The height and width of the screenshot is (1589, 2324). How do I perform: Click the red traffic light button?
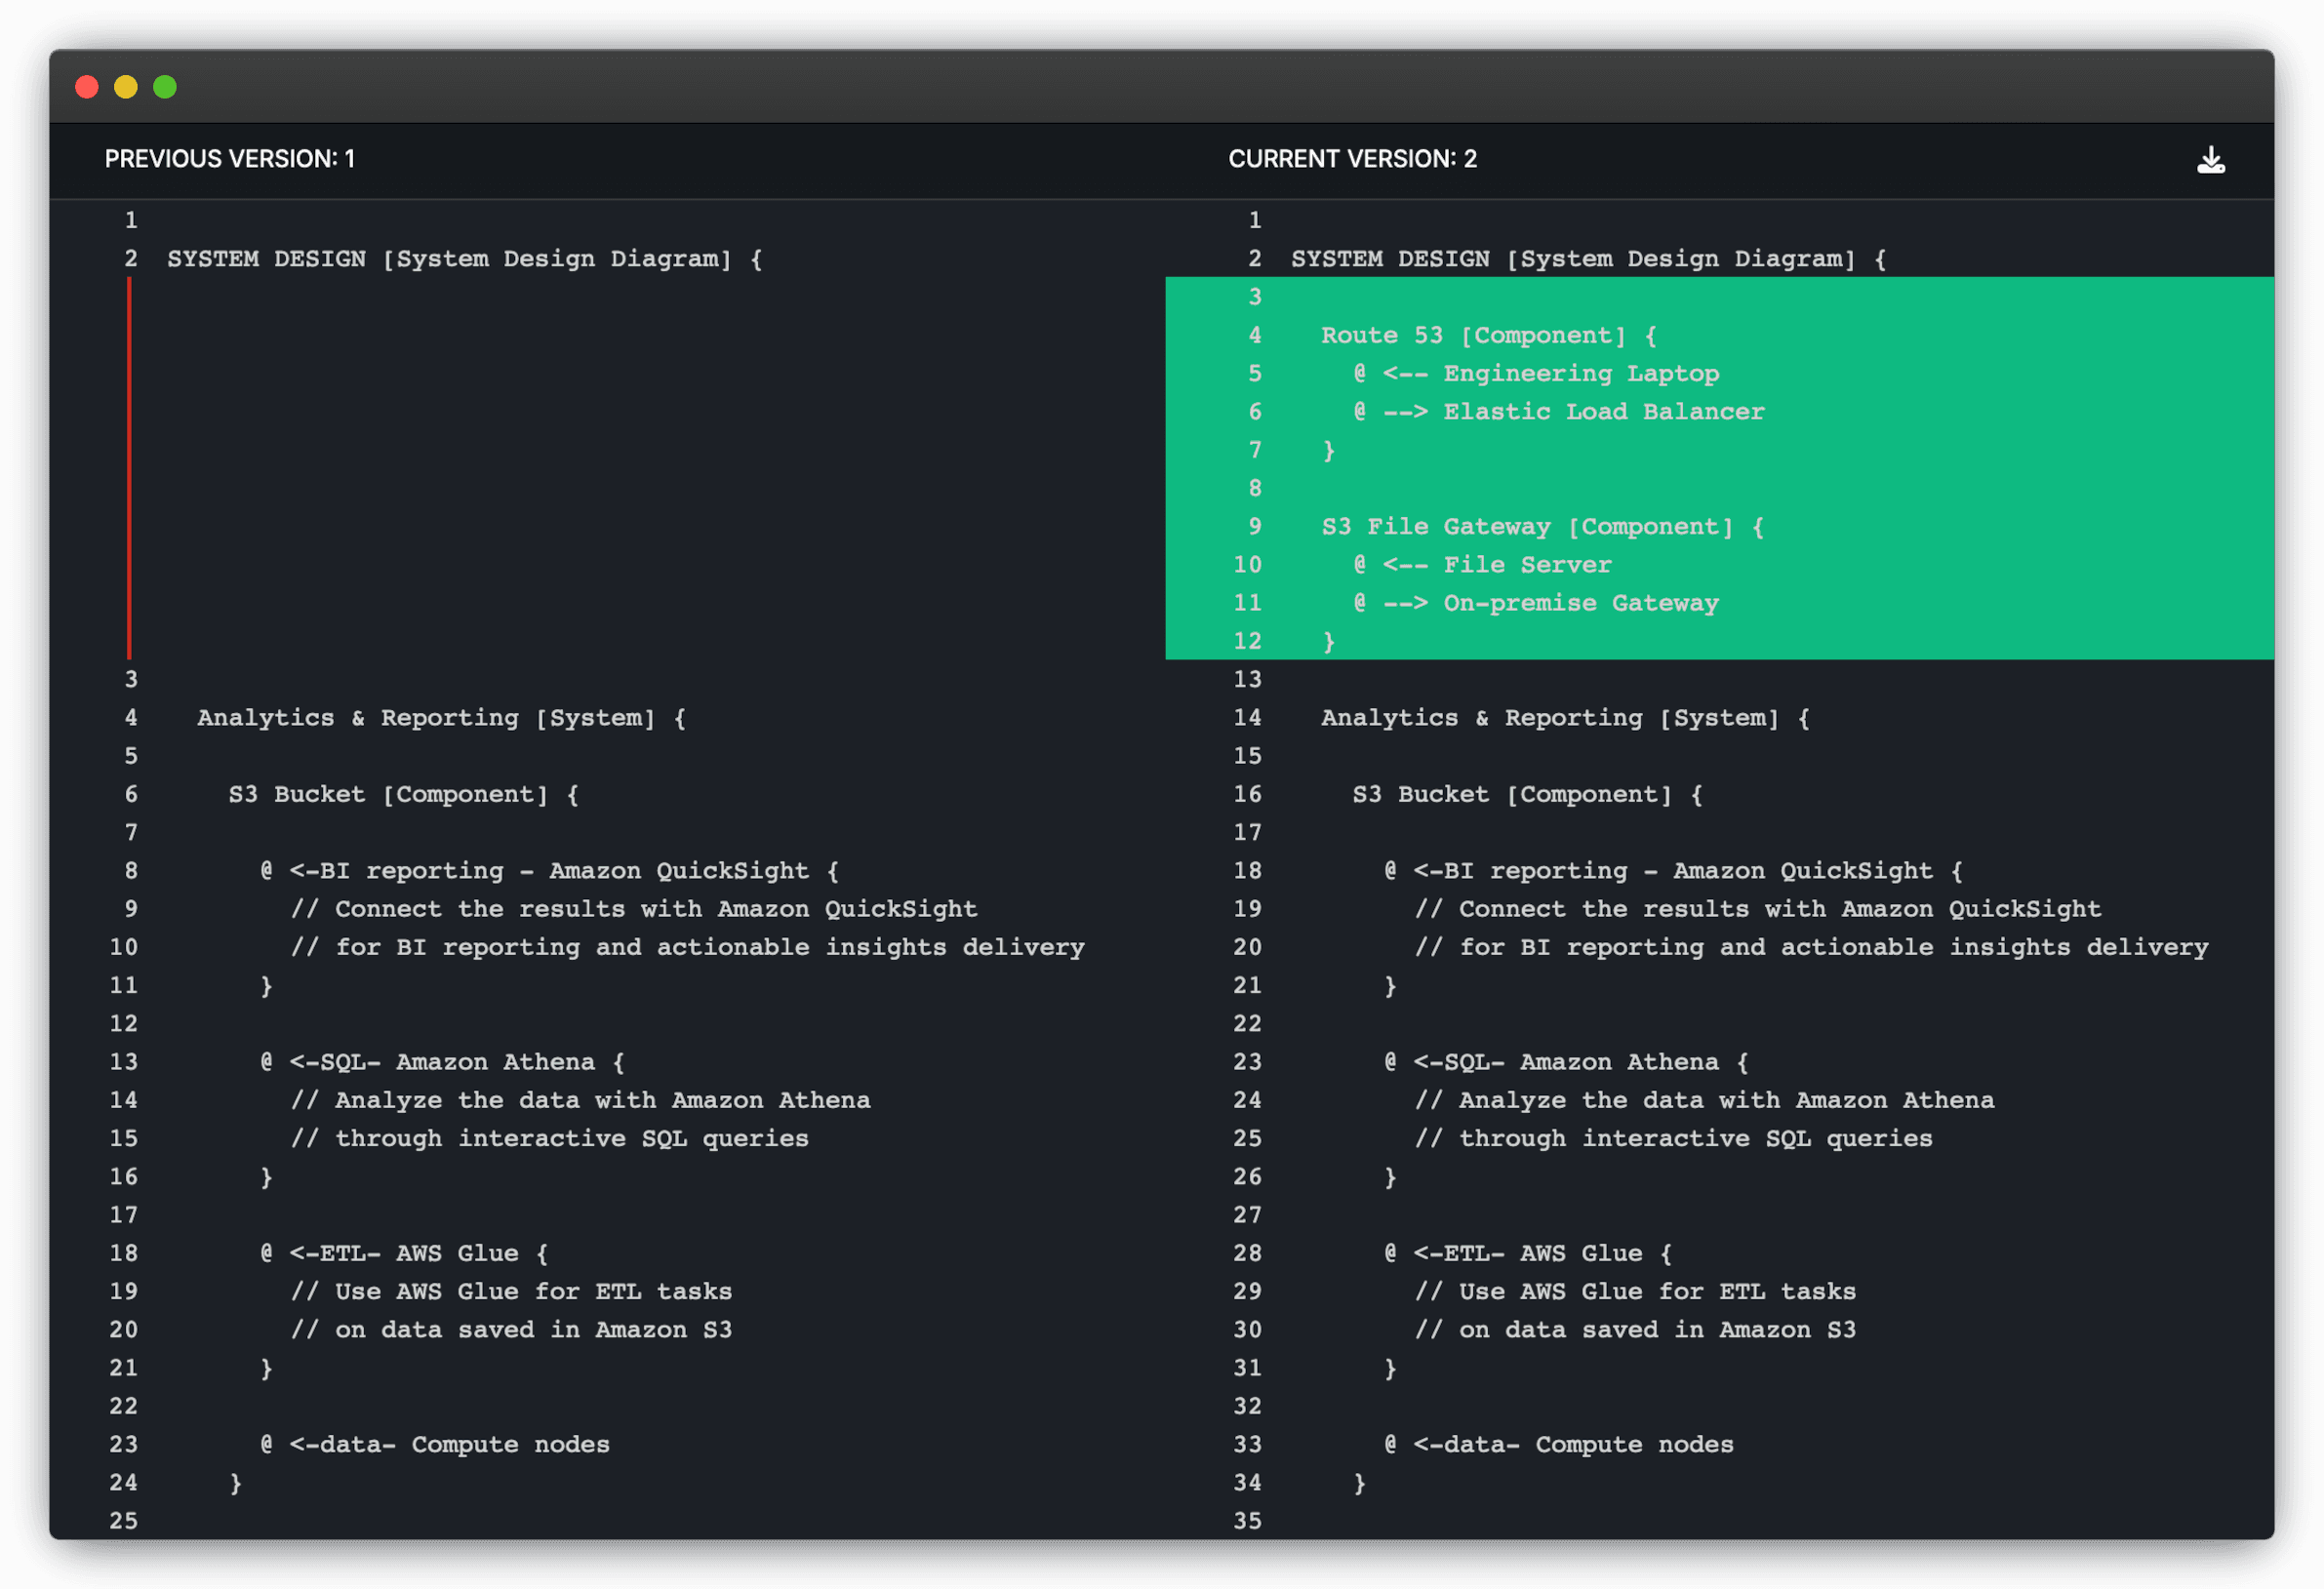tap(87, 87)
